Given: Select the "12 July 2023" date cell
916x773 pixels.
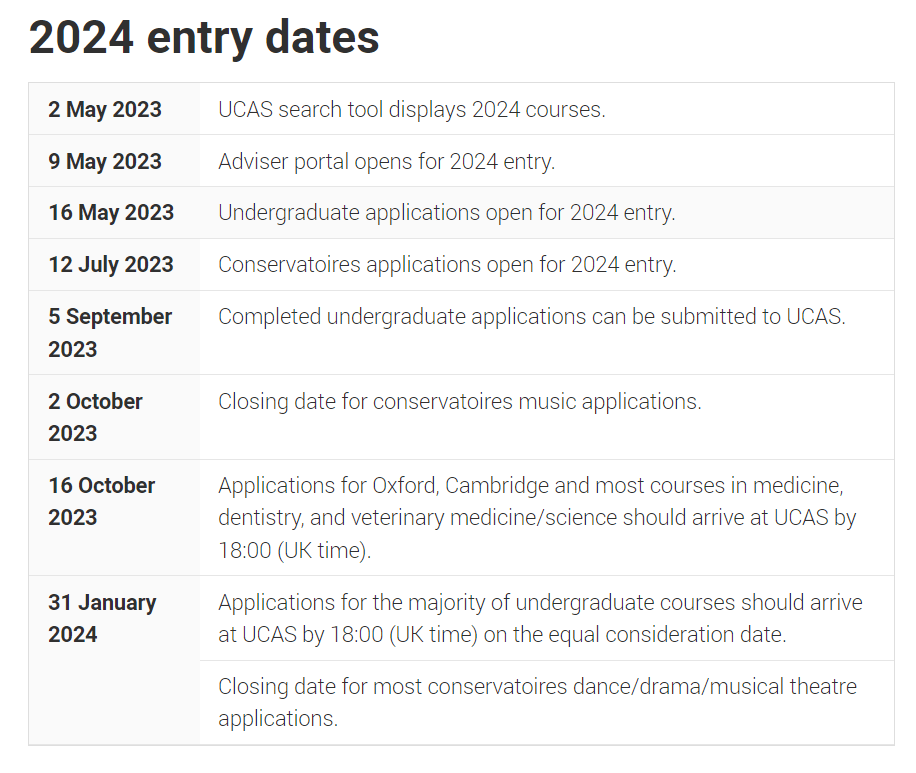Looking at the screenshot, I should point(111,265).
